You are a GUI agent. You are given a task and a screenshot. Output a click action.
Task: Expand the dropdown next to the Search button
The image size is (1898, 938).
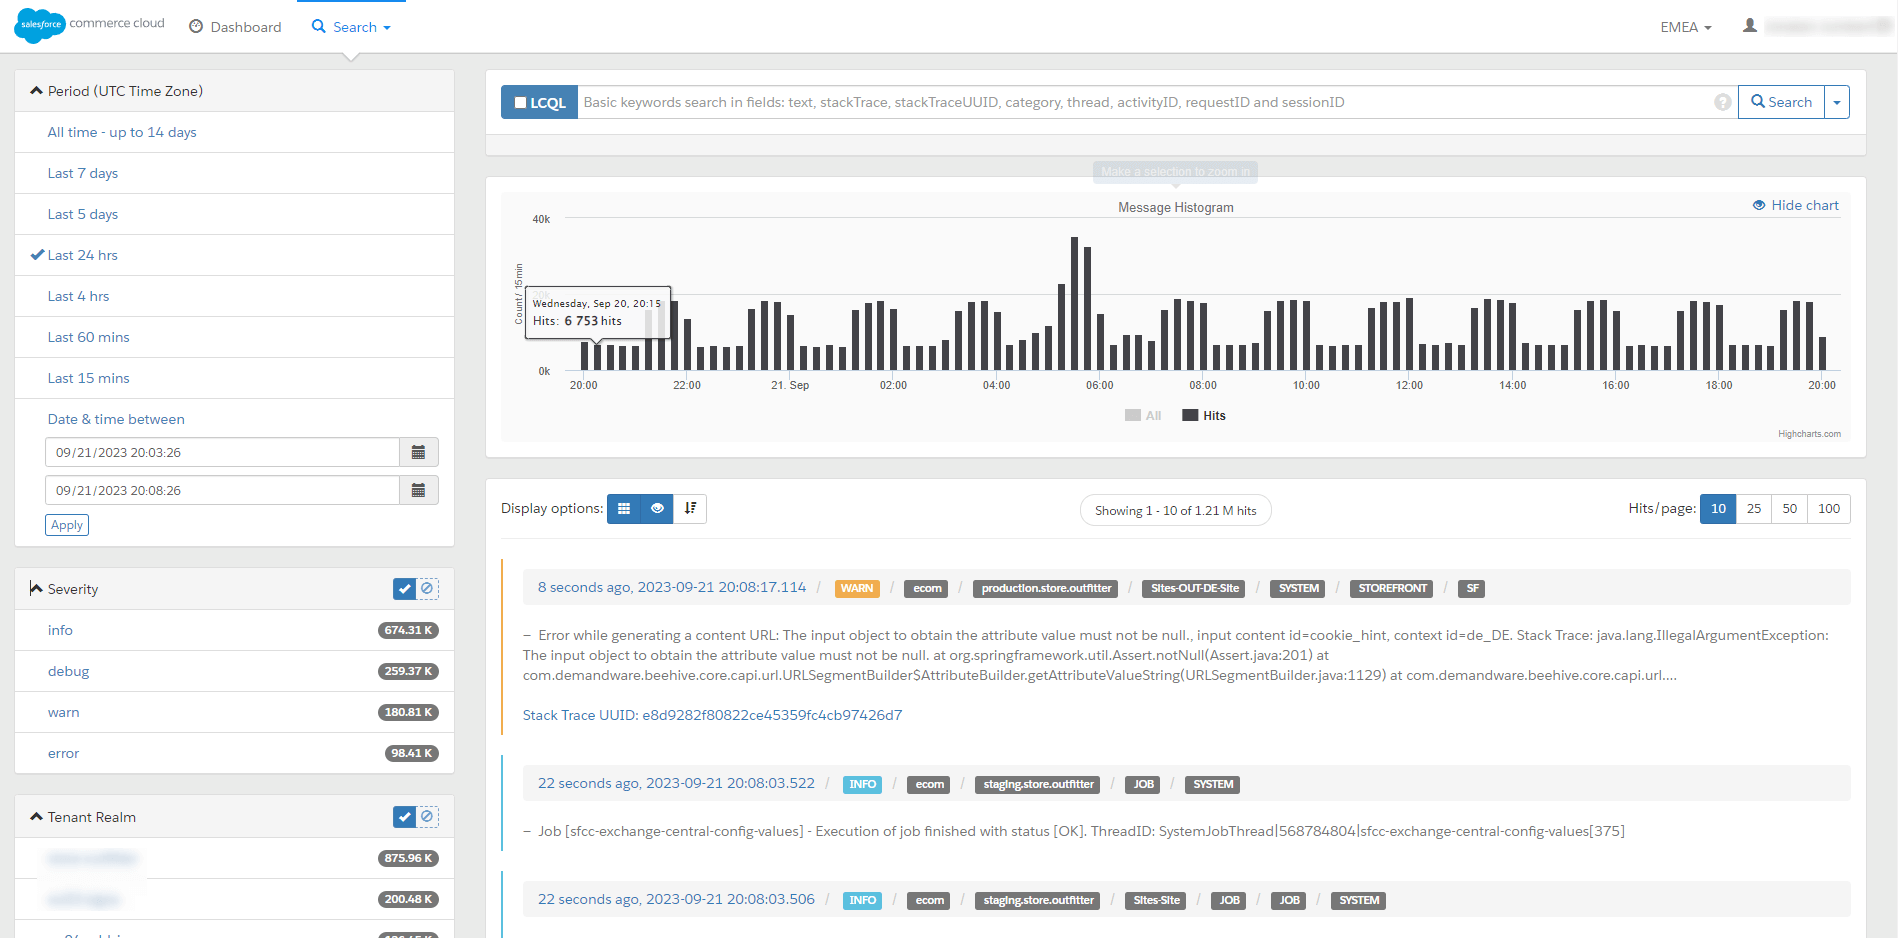1837,101
